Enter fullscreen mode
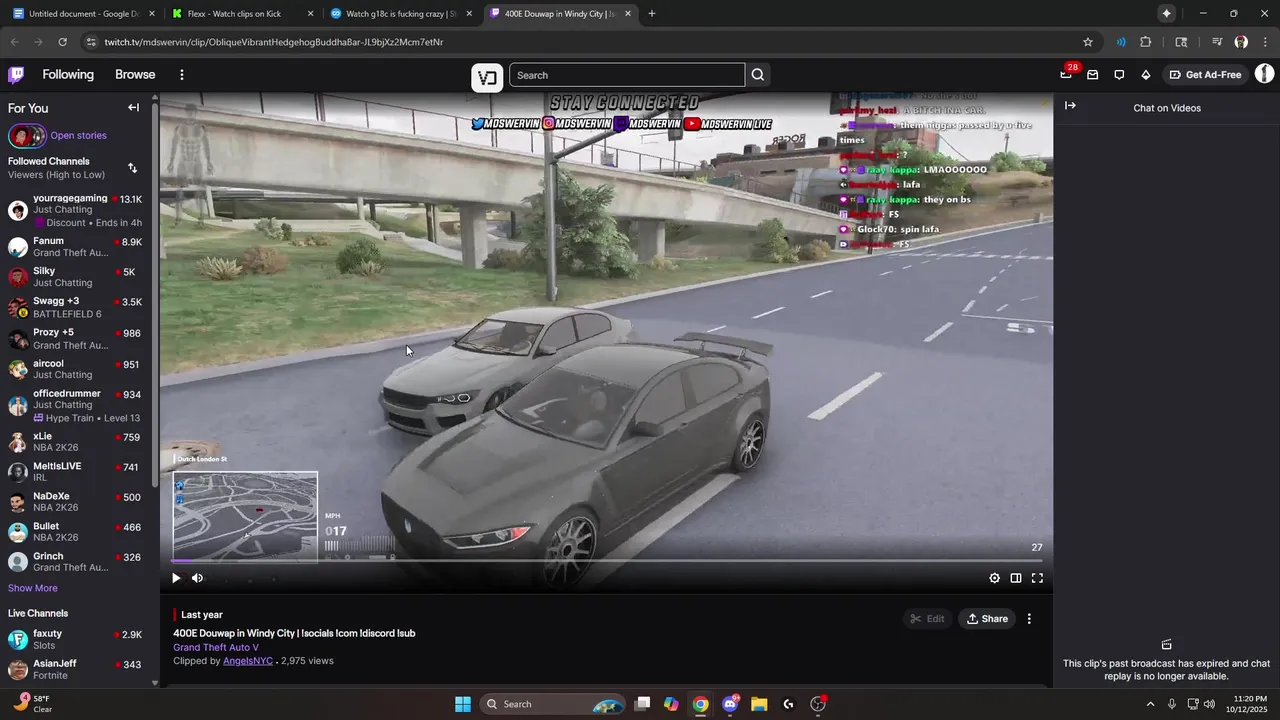 [x=1037, y=578]
